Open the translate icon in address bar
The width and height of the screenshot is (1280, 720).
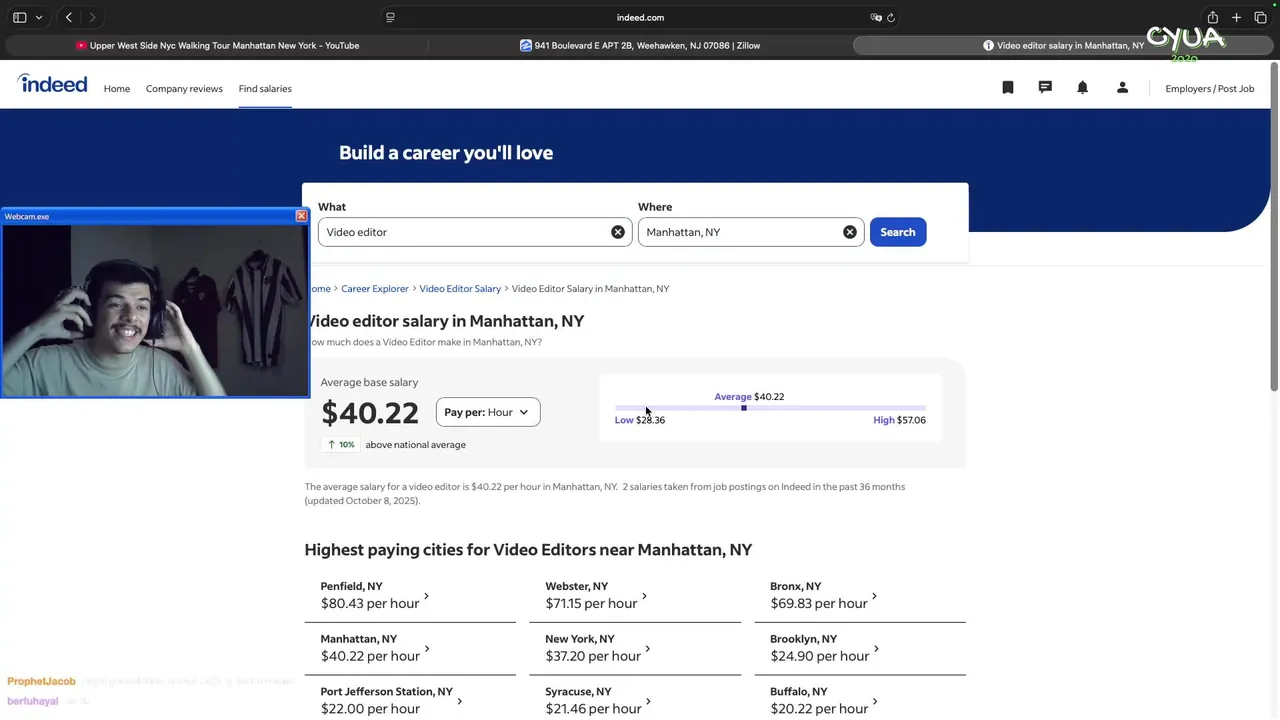876,17
